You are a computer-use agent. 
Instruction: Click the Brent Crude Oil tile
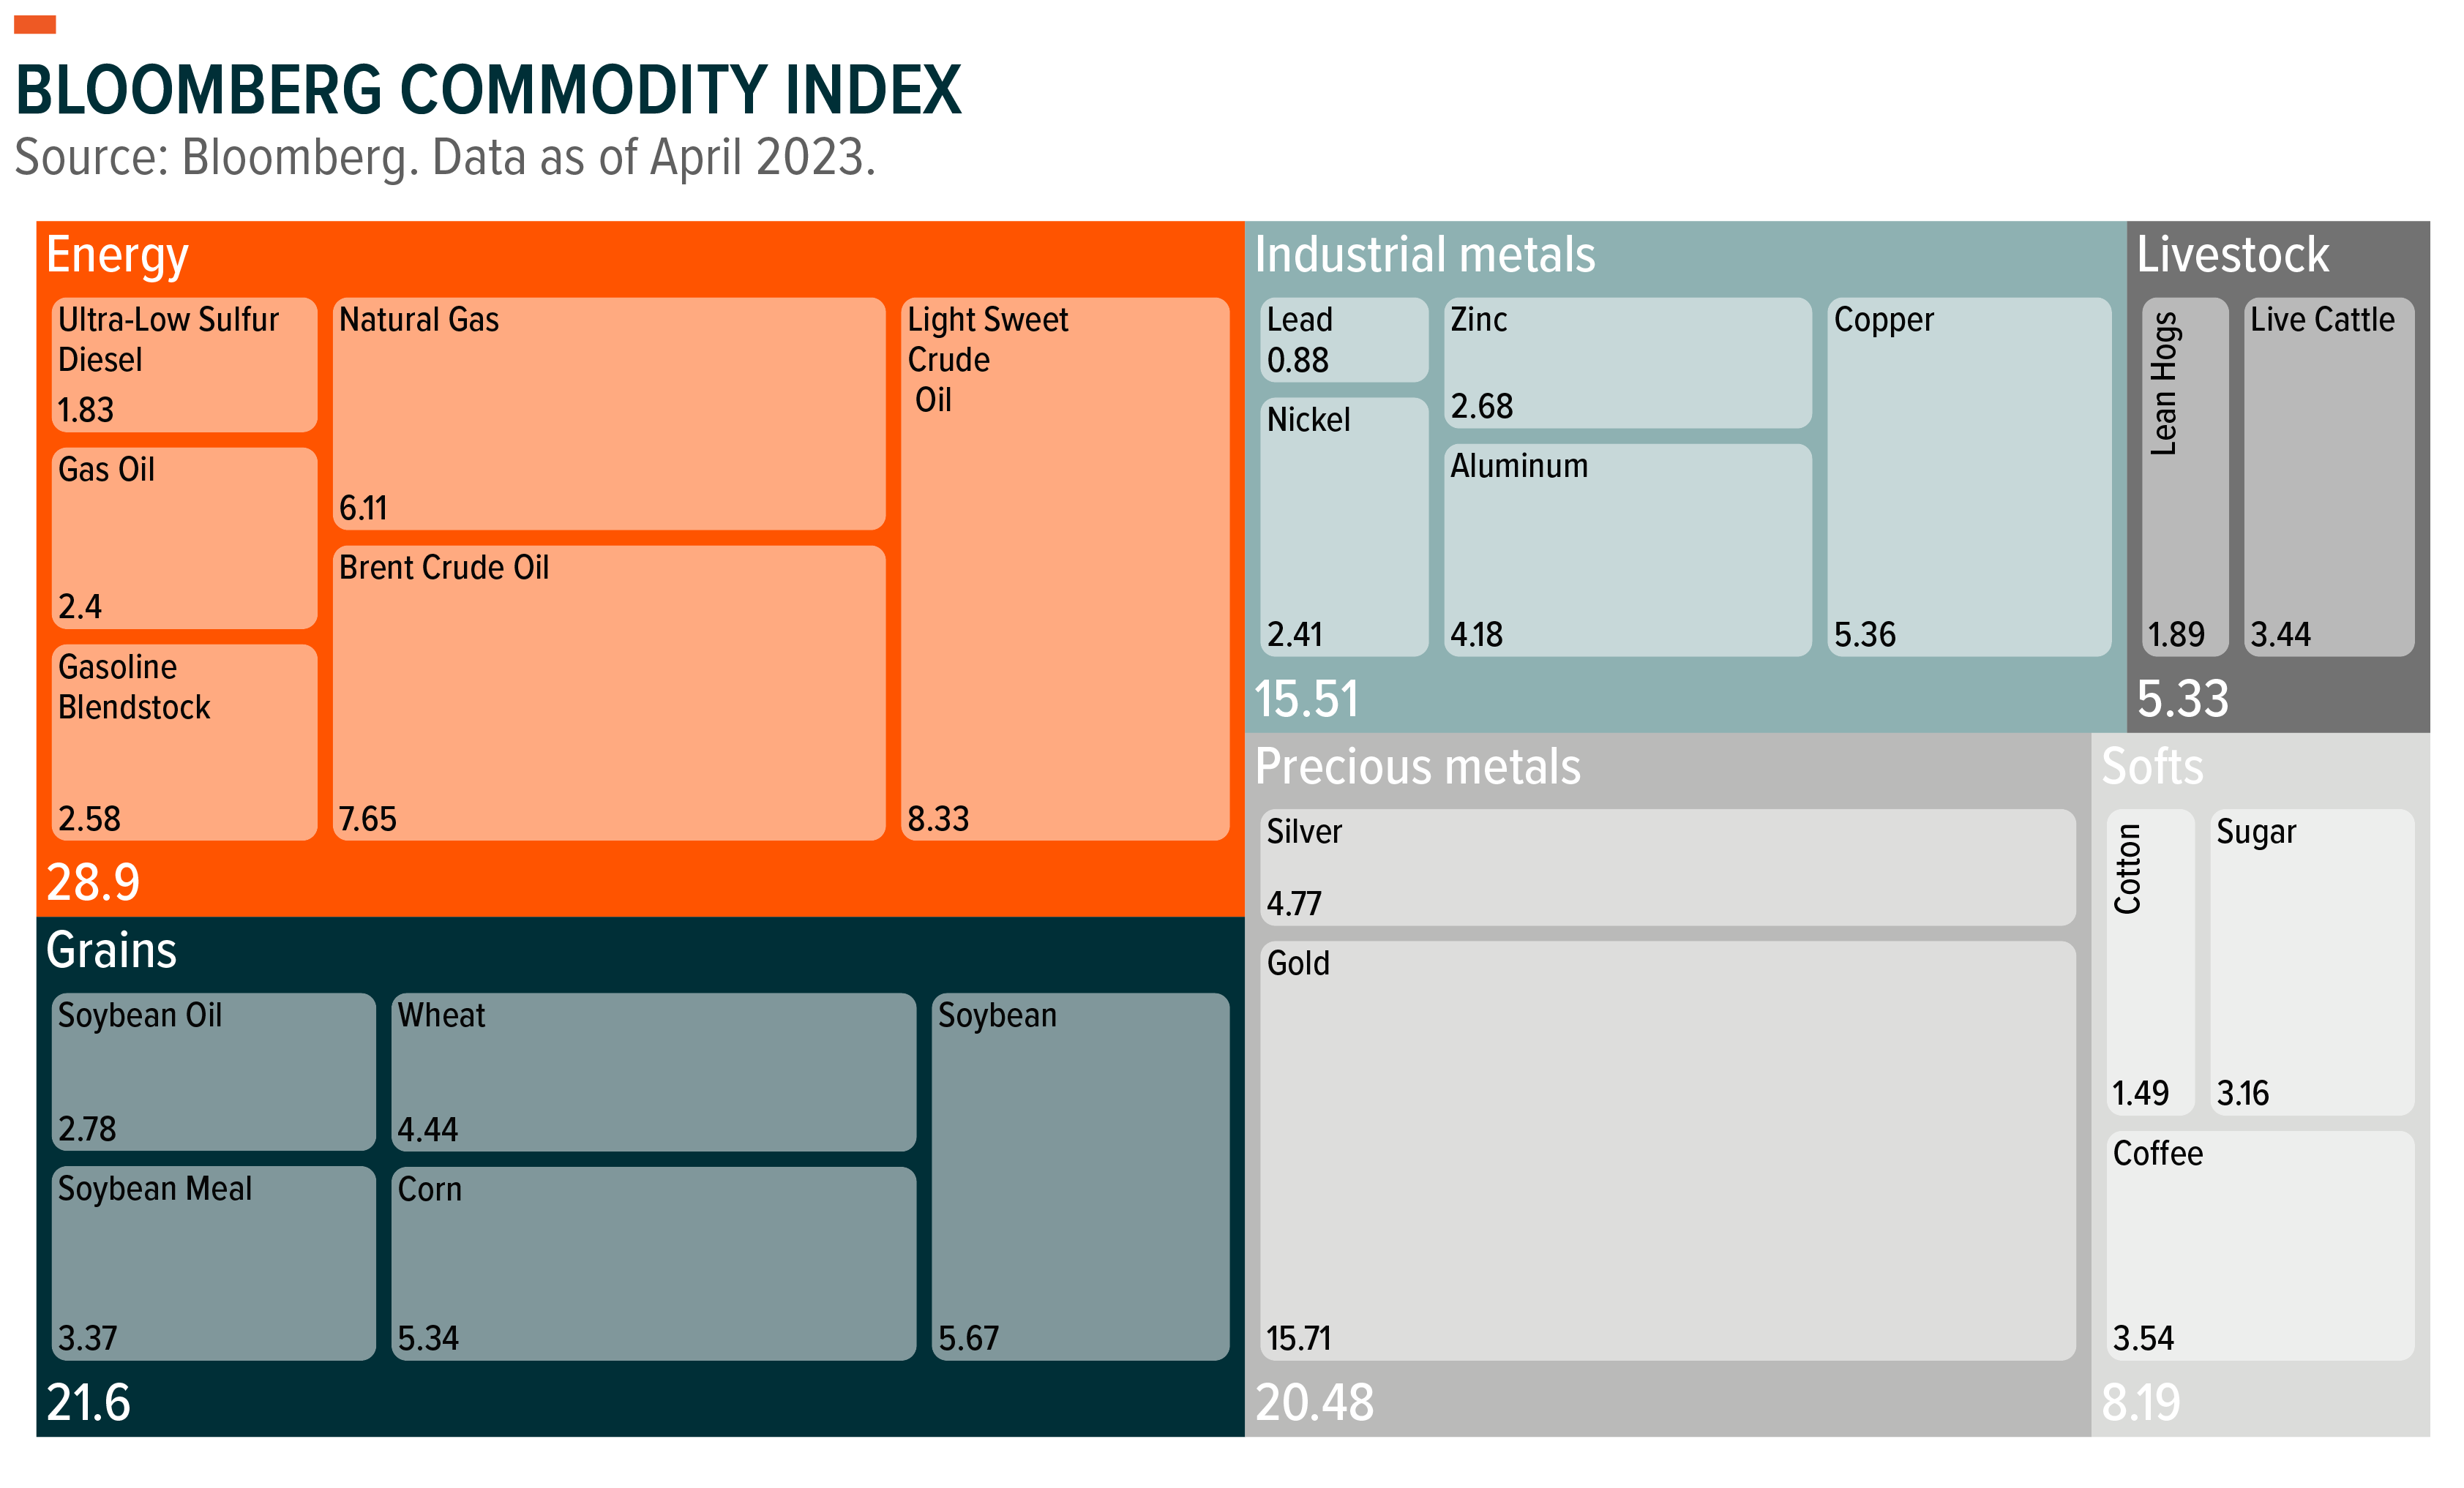click(609, 693)
